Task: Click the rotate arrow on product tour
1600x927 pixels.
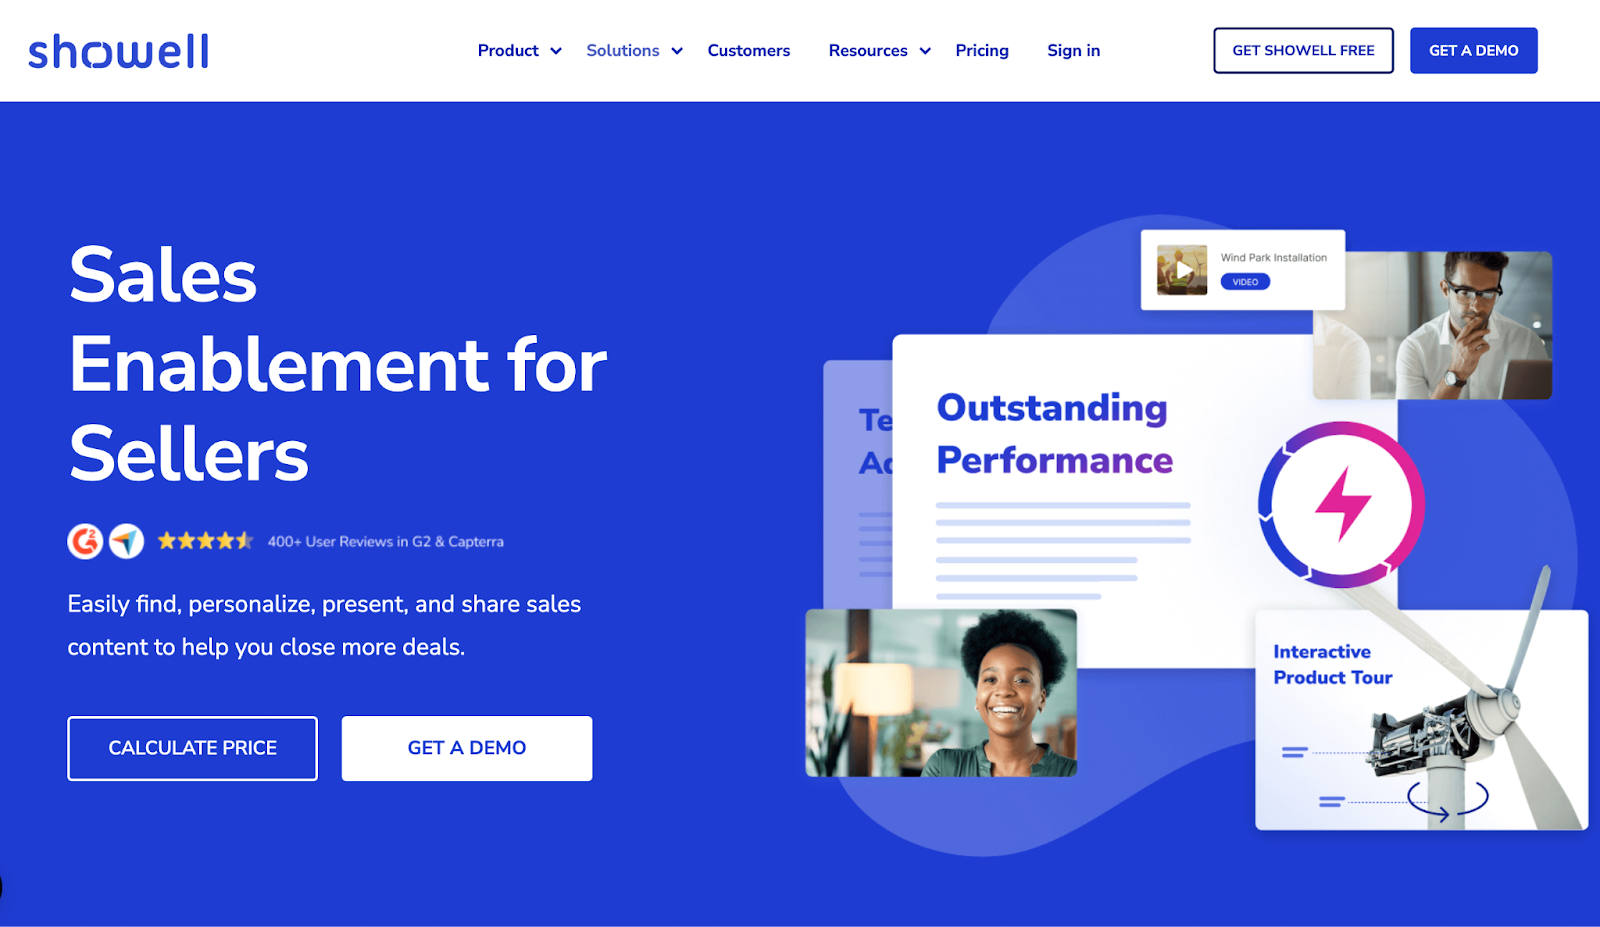Action: point(1447,800)
